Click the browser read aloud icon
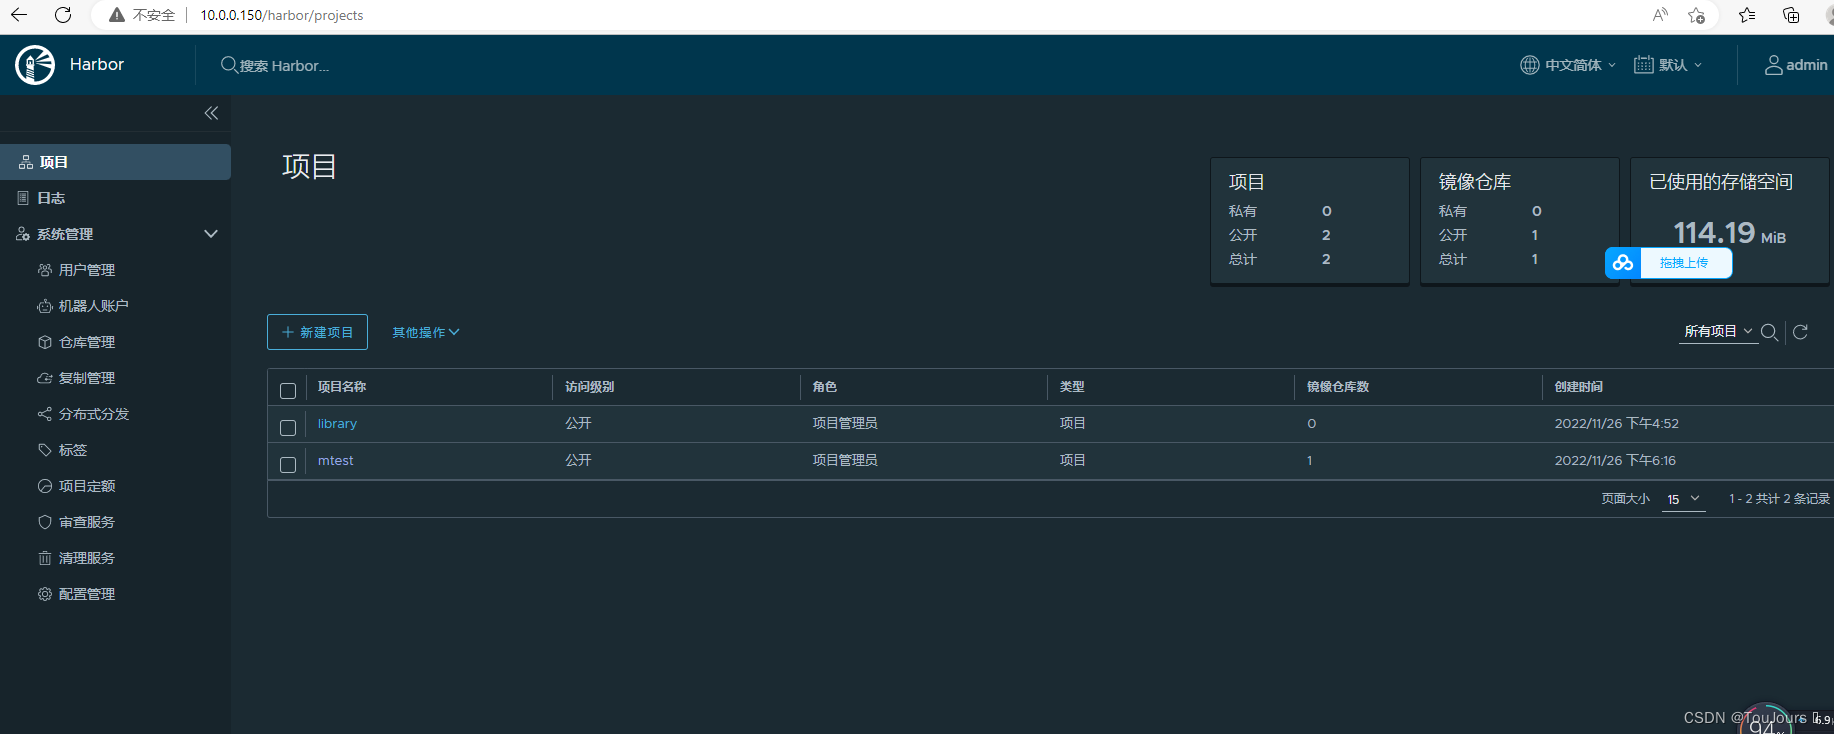The image size is (1834, 734). click(1660, 15)
